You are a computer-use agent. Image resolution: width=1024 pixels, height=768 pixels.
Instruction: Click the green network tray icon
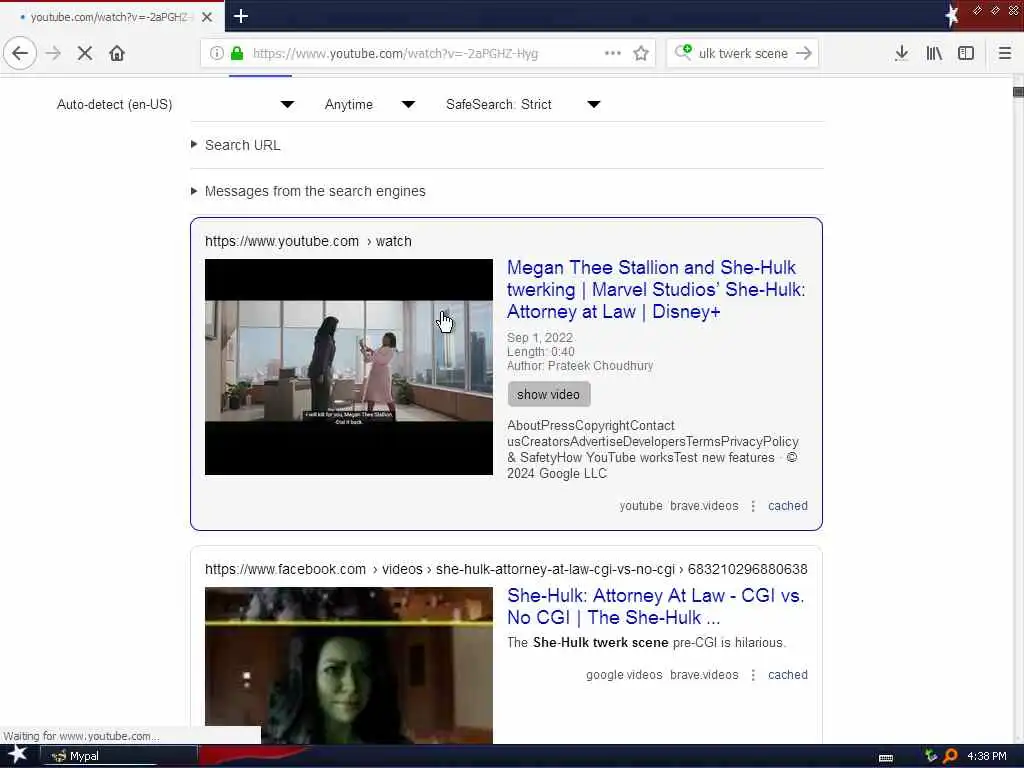pyautogui.click(x=931, y=756)
